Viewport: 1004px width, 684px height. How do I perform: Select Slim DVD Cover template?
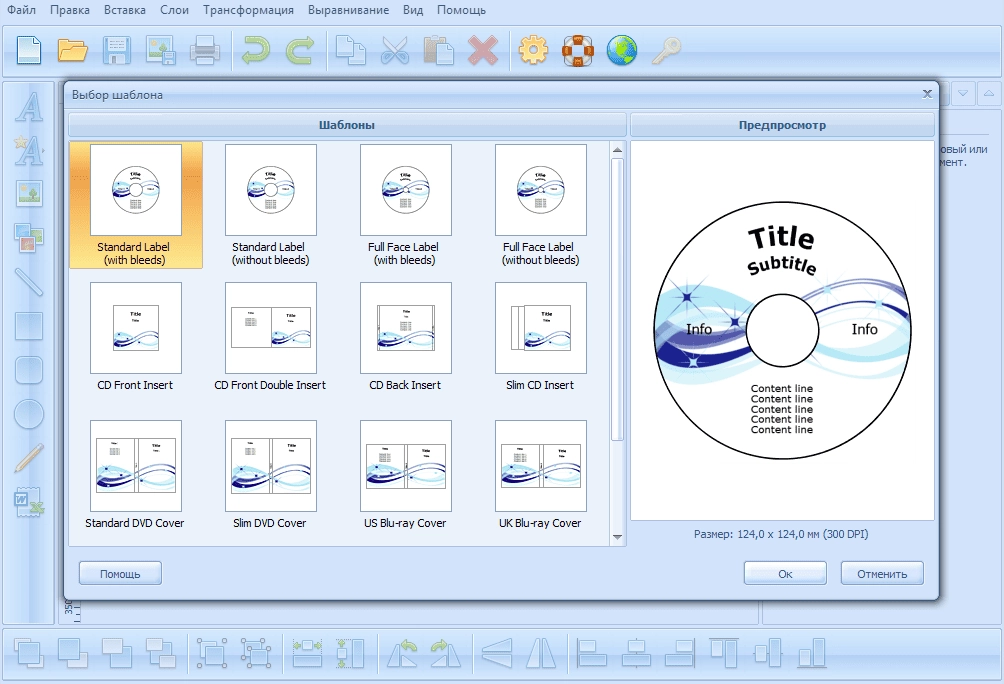(x=271, y=475)
